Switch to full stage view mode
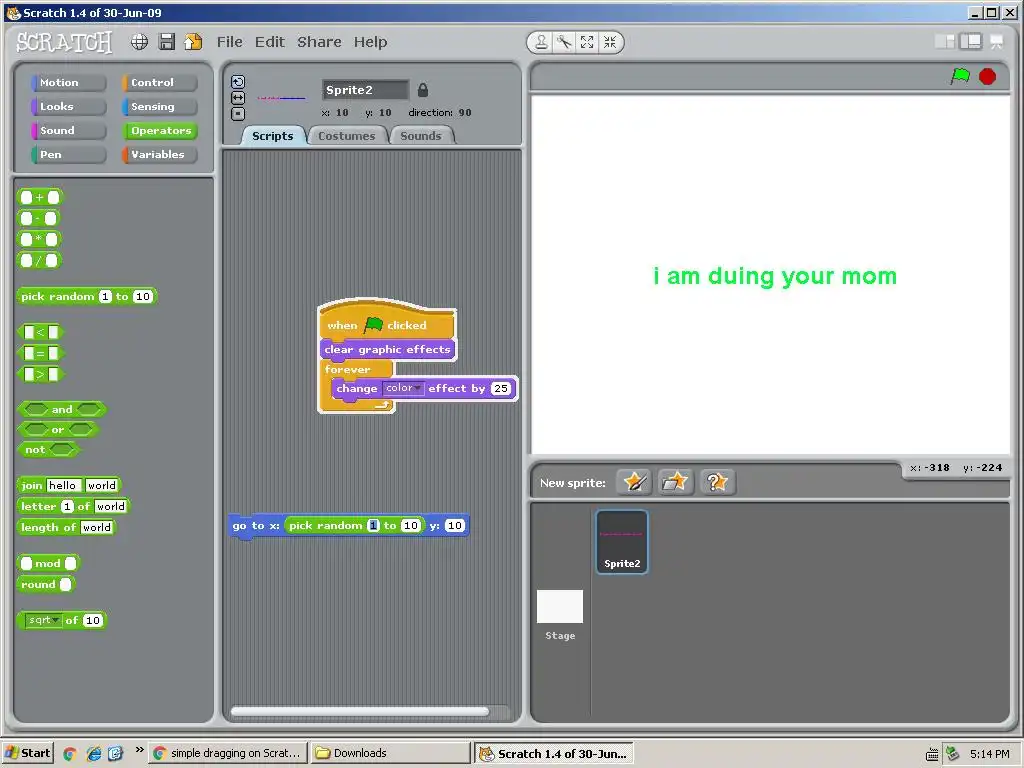The height and width of the screenshot is (768, 1024). point(970,42)
